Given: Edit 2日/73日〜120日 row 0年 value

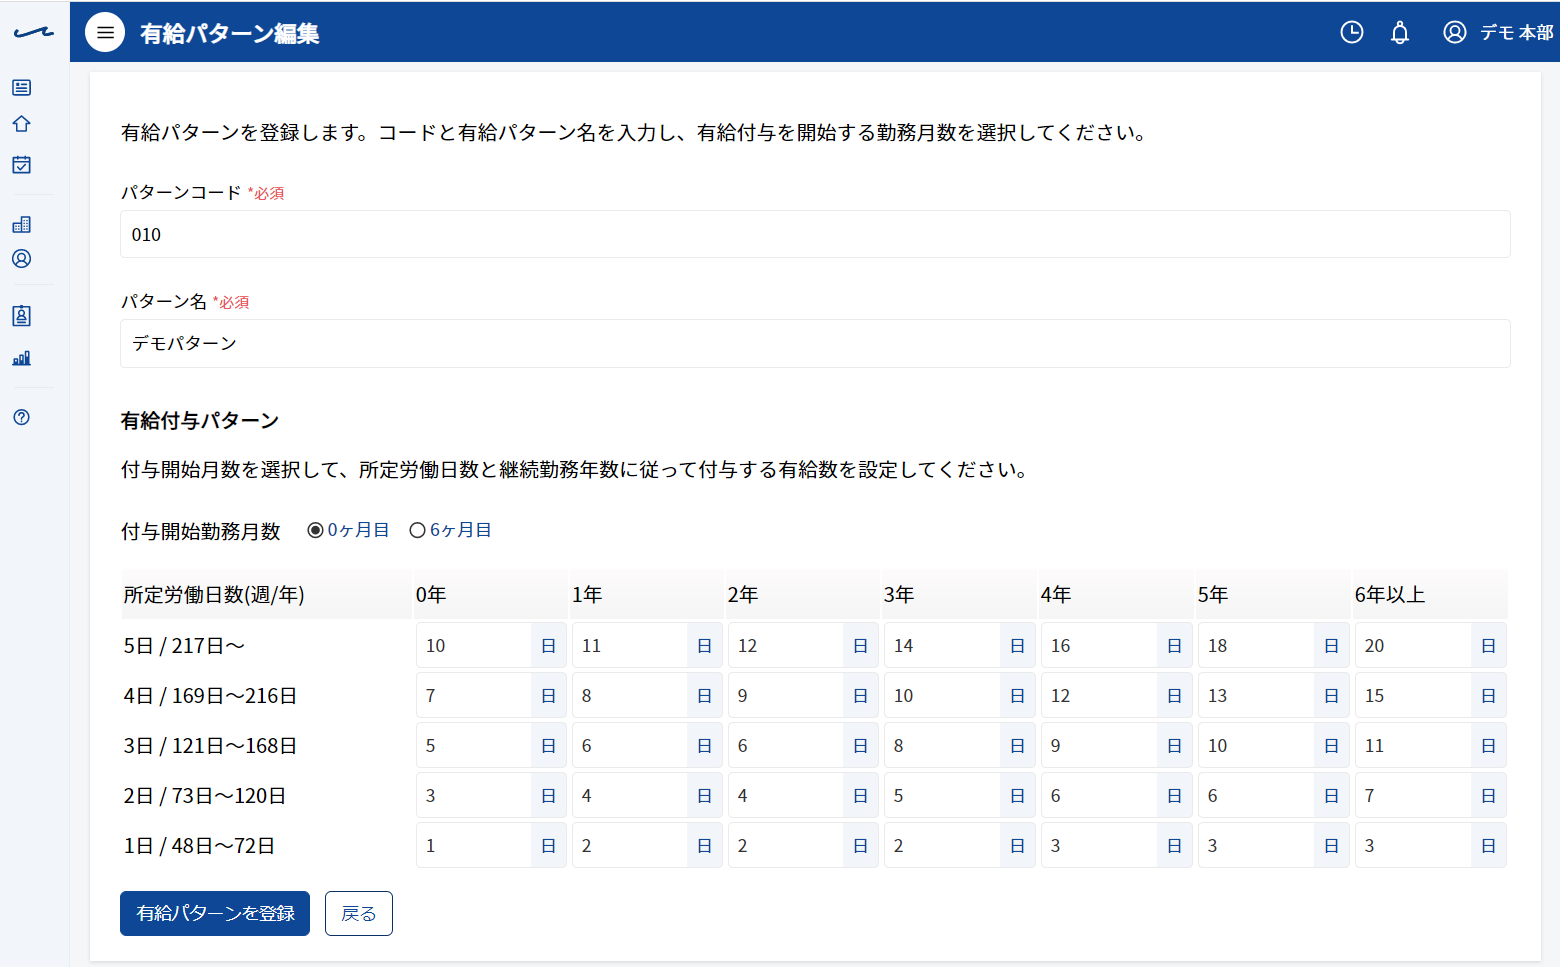Looking at the screenshot, I should [474, 795].
